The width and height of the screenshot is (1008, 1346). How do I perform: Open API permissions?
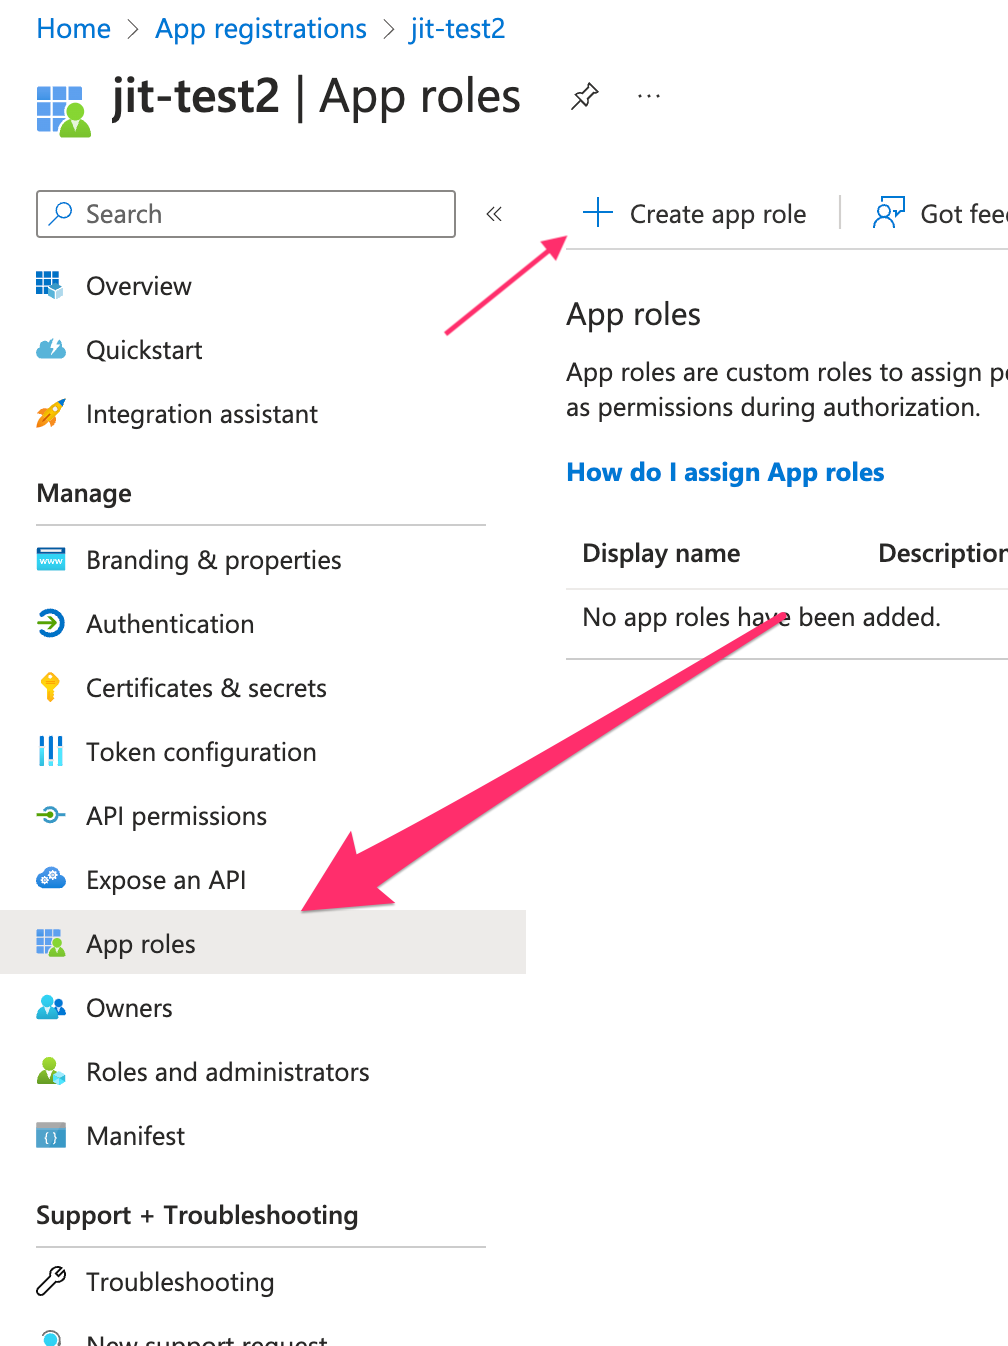click(177, 816)
